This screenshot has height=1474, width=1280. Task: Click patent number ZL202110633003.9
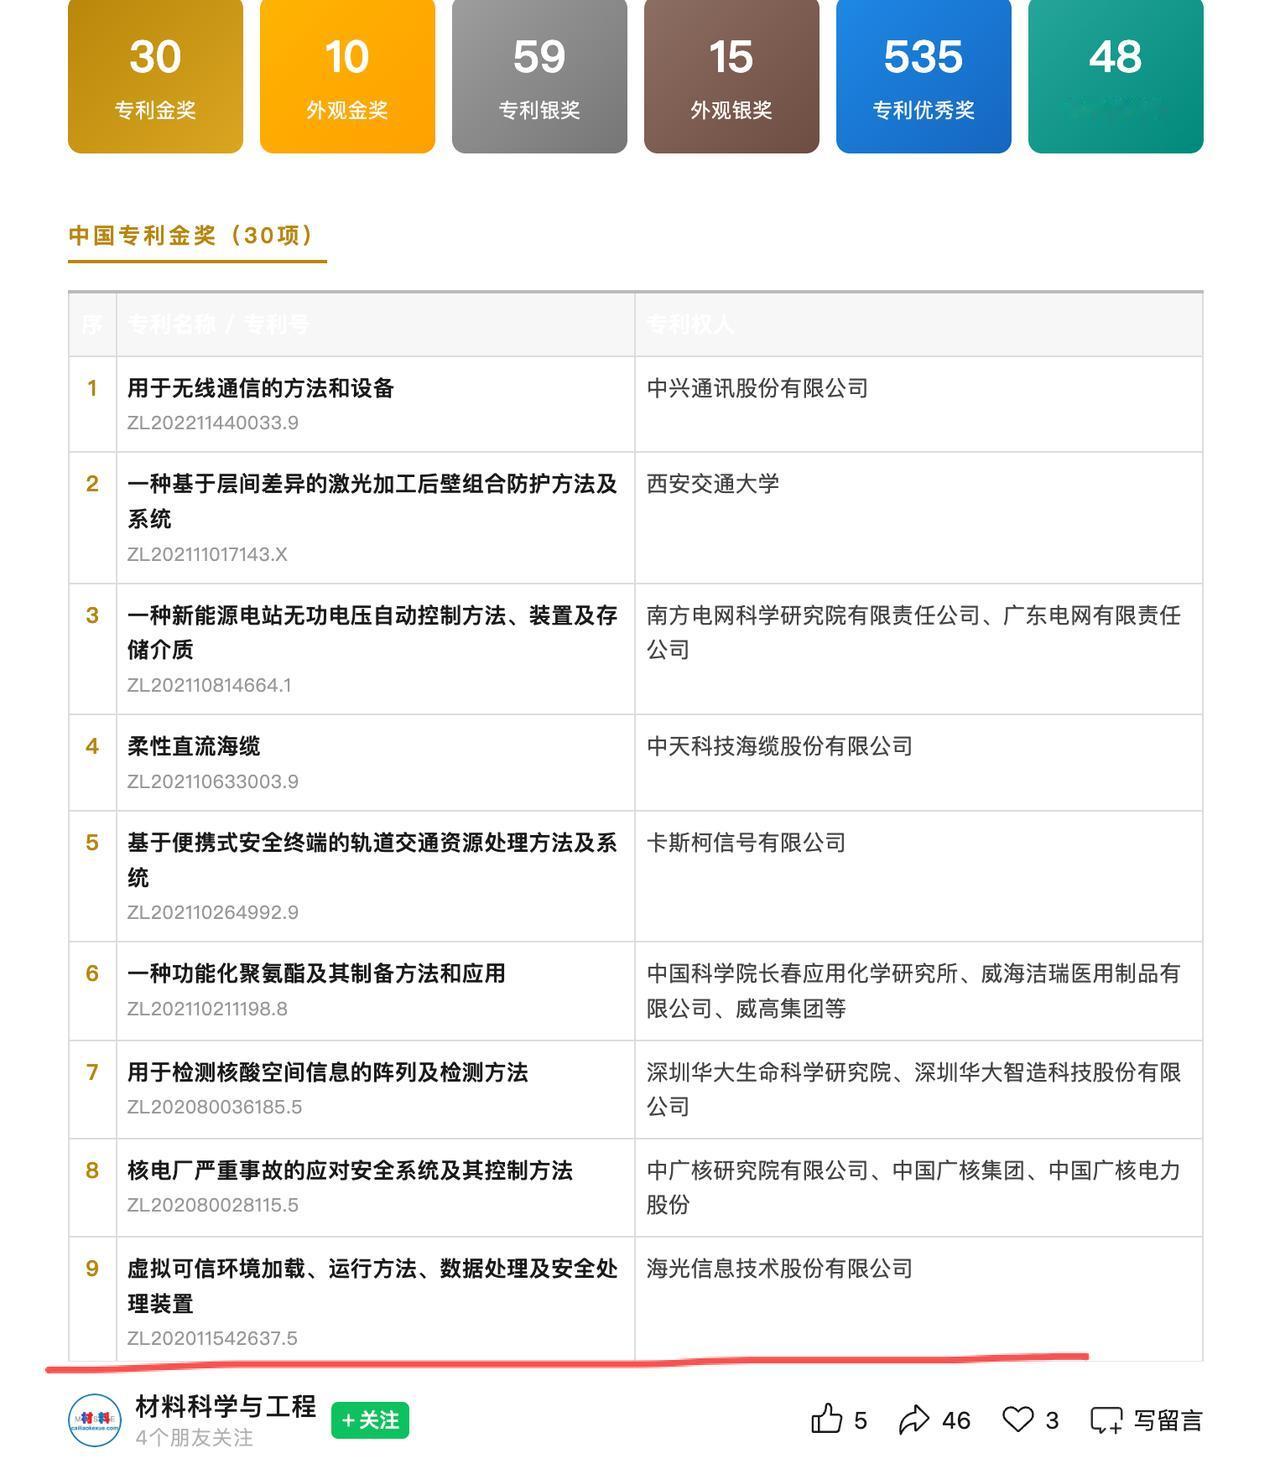pyautogui.click(x=212, y=781)
